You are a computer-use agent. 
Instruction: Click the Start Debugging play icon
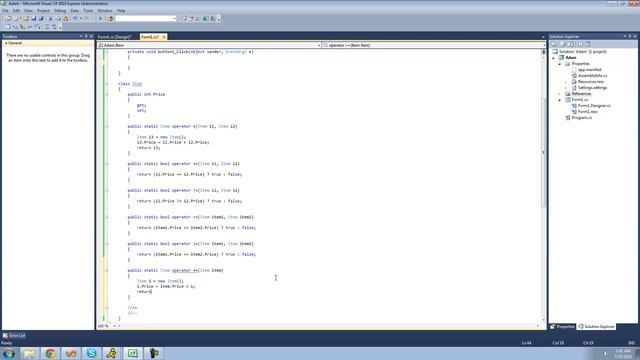pyautogui.click(x=100, y=18)
